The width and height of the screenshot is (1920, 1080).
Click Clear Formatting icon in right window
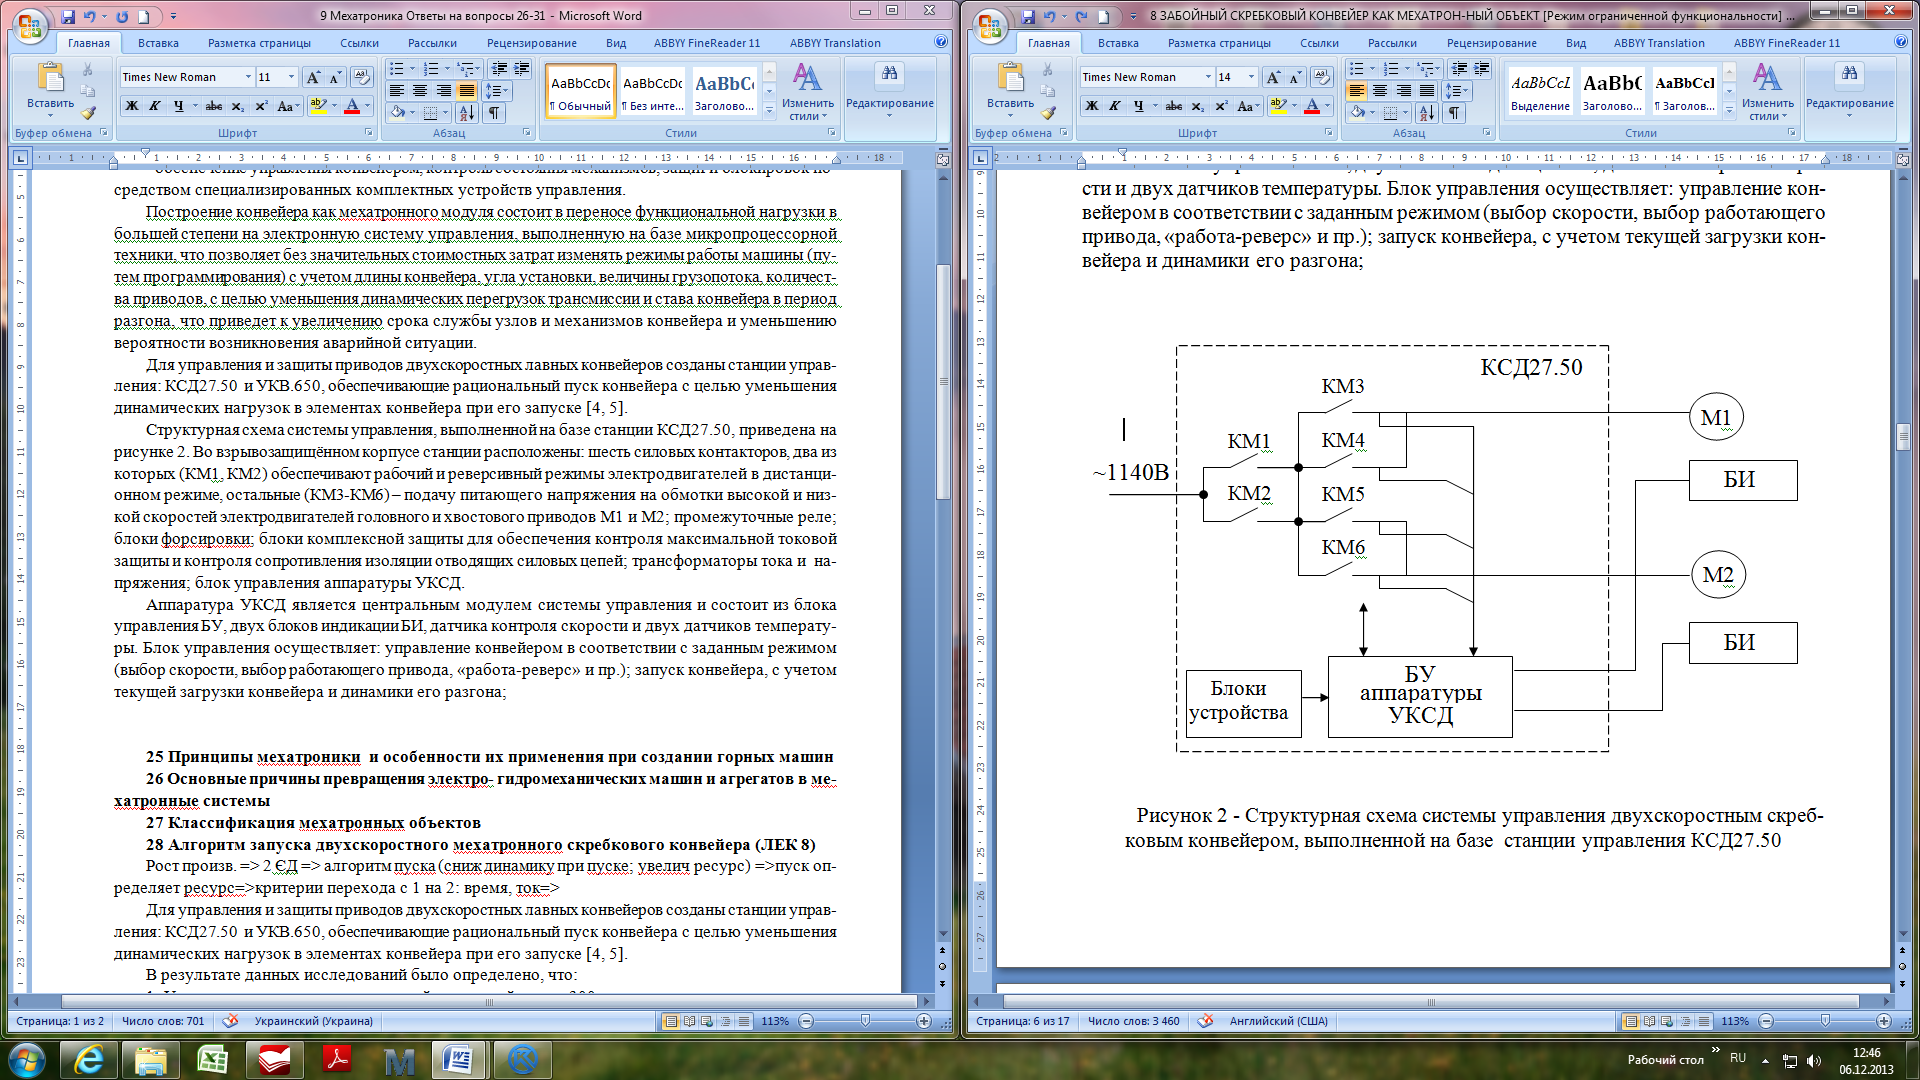(x=1321, y=77)
